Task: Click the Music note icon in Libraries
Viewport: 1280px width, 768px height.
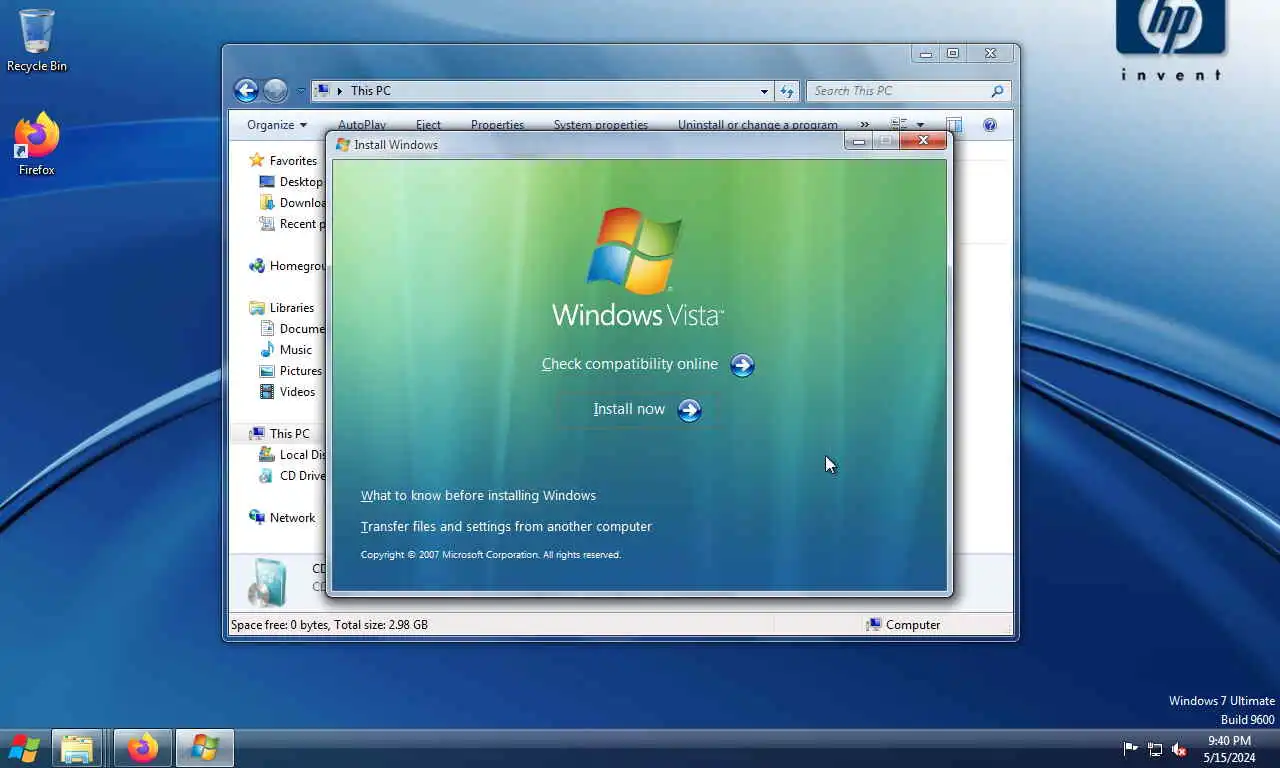Action: (267, 350)
